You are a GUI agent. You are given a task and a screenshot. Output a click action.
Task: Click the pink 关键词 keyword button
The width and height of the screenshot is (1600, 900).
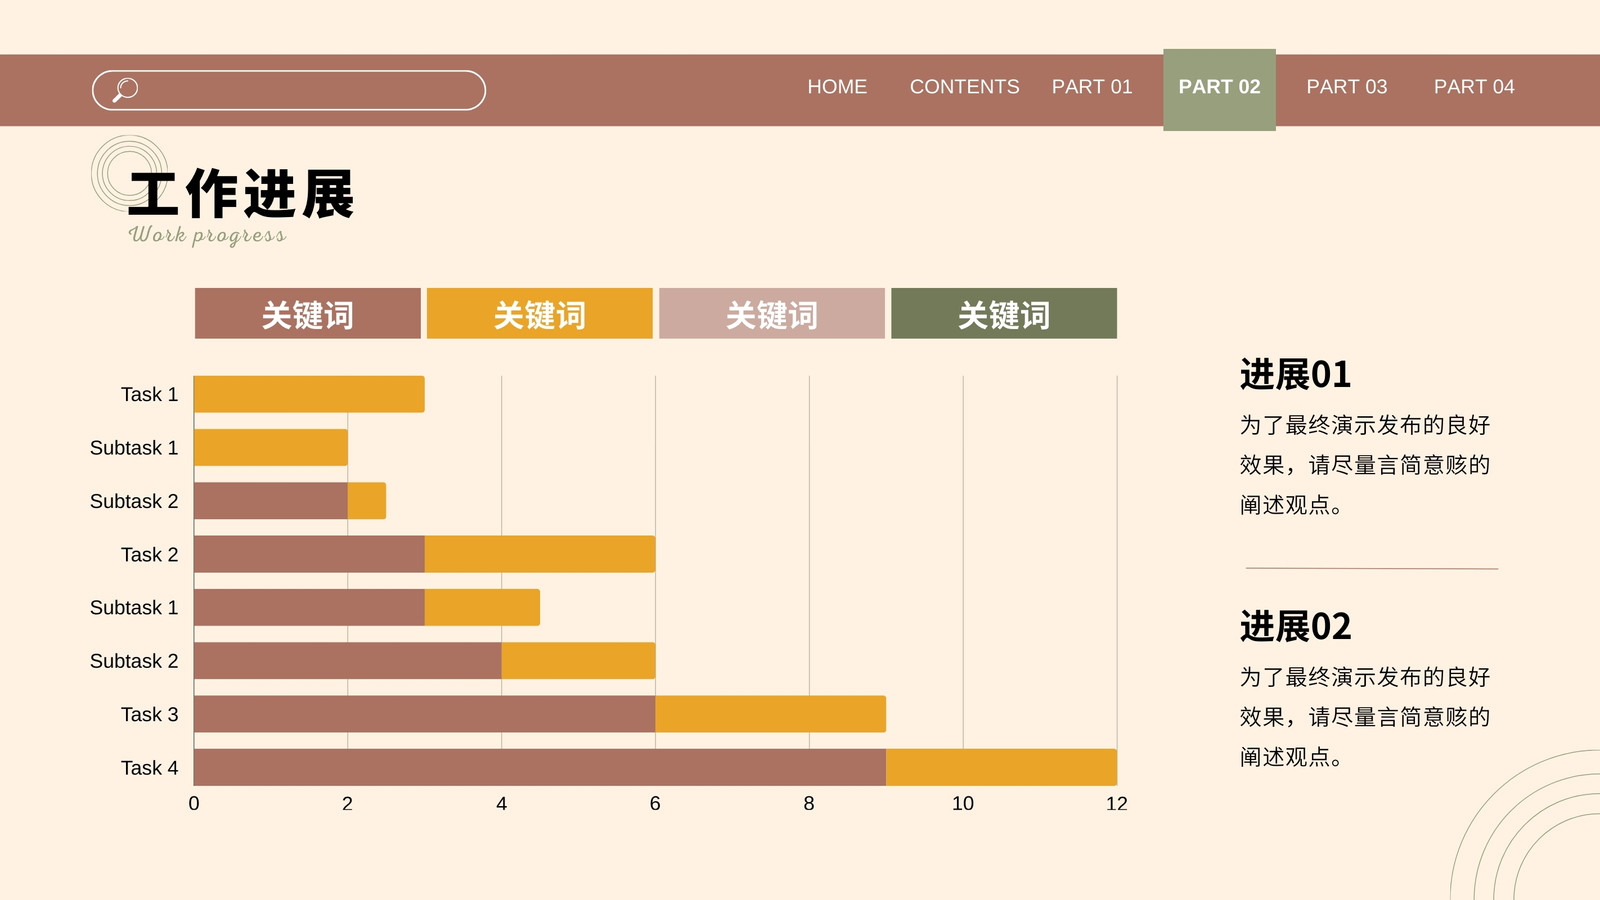(x=772, y=314)
